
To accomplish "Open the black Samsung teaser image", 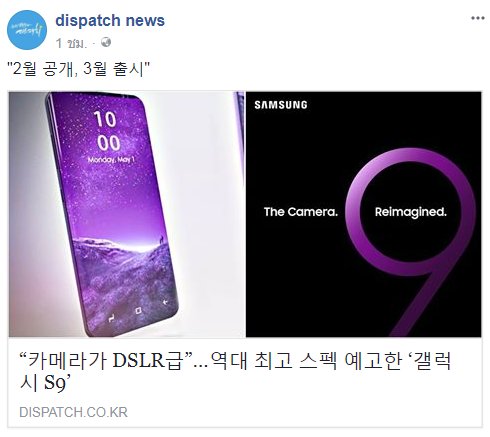I will (x=364, y=214).
